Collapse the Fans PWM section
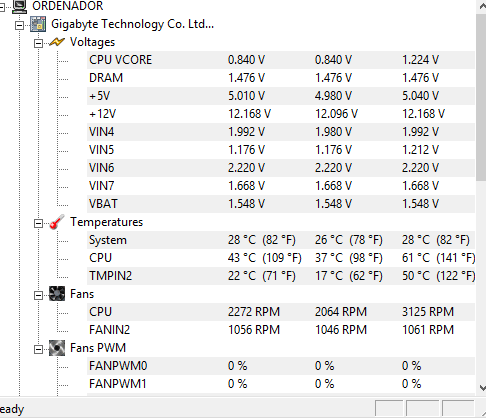 pyautogui.click(x=38, y=349)
